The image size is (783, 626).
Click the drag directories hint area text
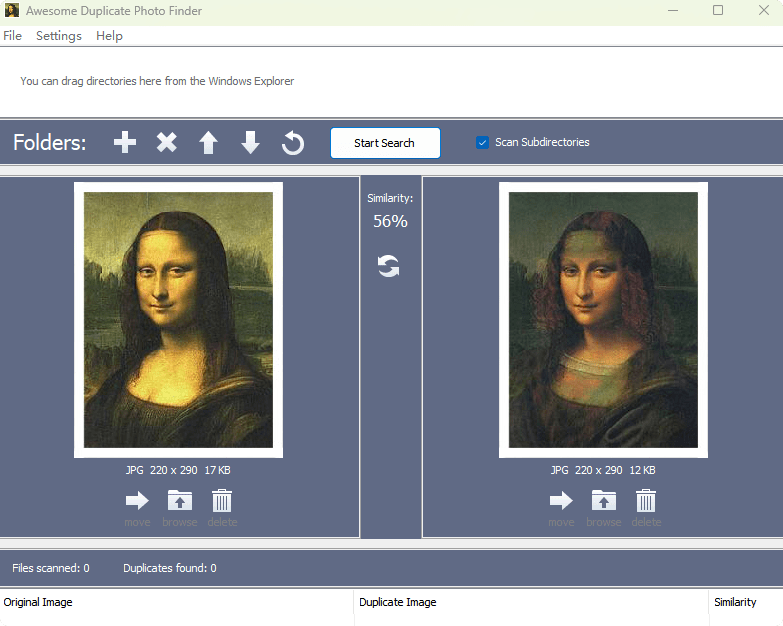pos(157,81)
